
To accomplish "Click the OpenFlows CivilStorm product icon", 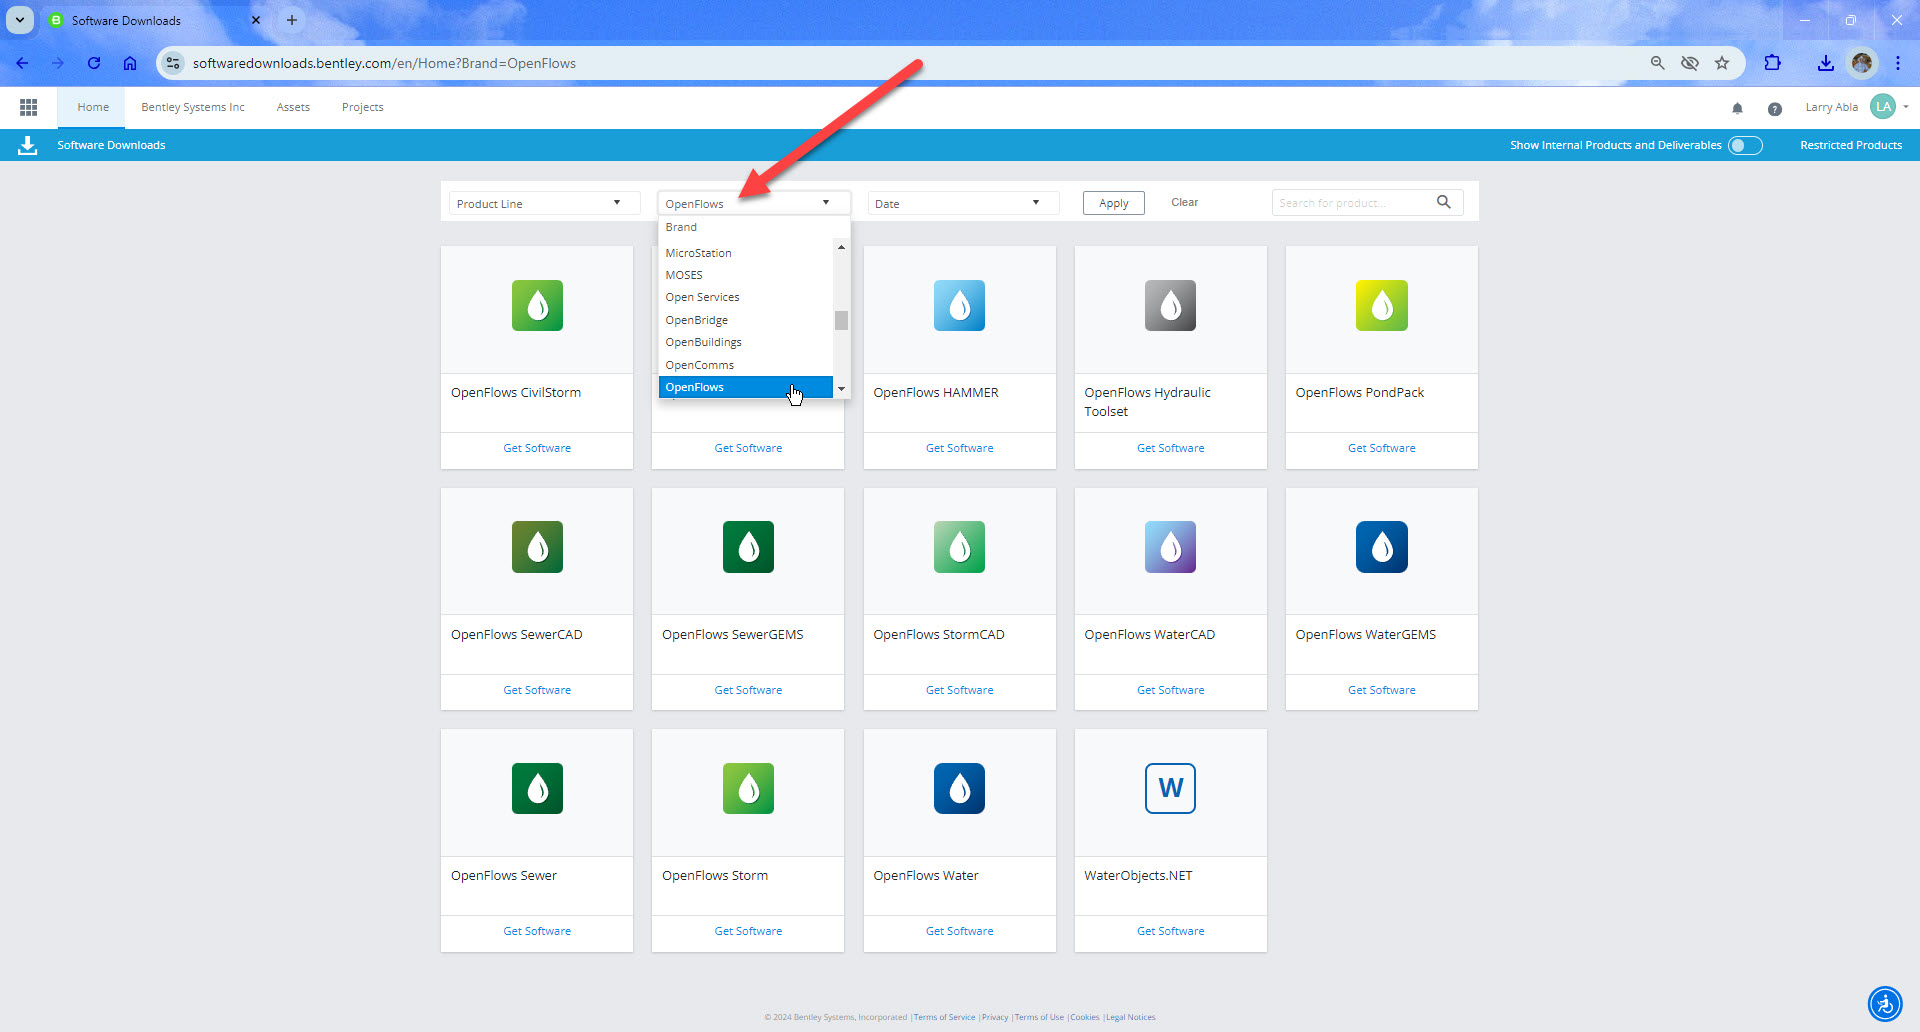I will 537,305.
